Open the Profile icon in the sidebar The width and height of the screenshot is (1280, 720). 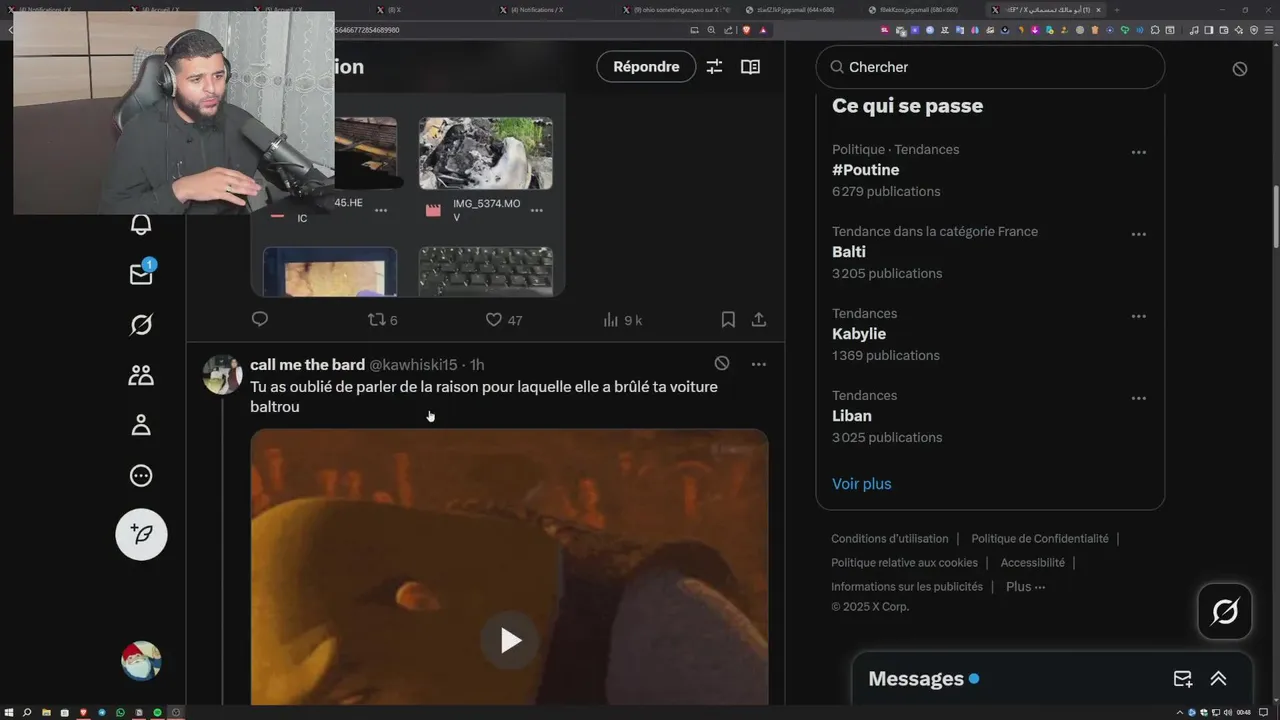141,425
